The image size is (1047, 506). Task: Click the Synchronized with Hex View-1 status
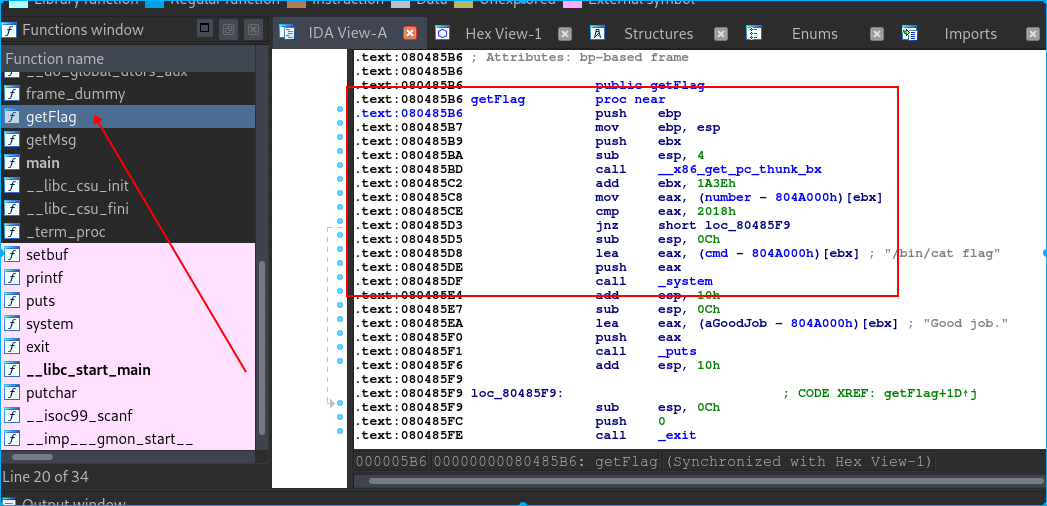click(799, 461)
